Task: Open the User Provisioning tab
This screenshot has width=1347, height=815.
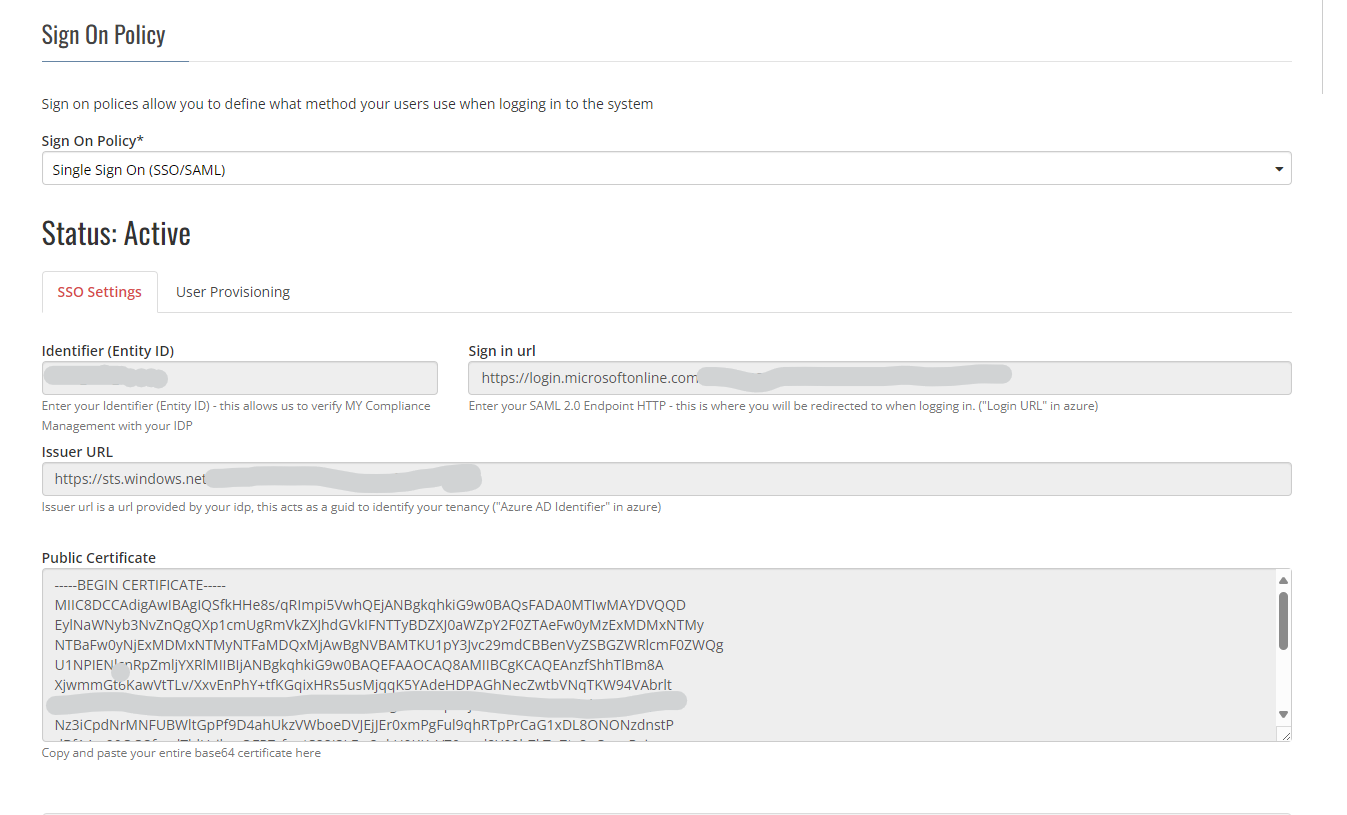Action: pos(233,292)
